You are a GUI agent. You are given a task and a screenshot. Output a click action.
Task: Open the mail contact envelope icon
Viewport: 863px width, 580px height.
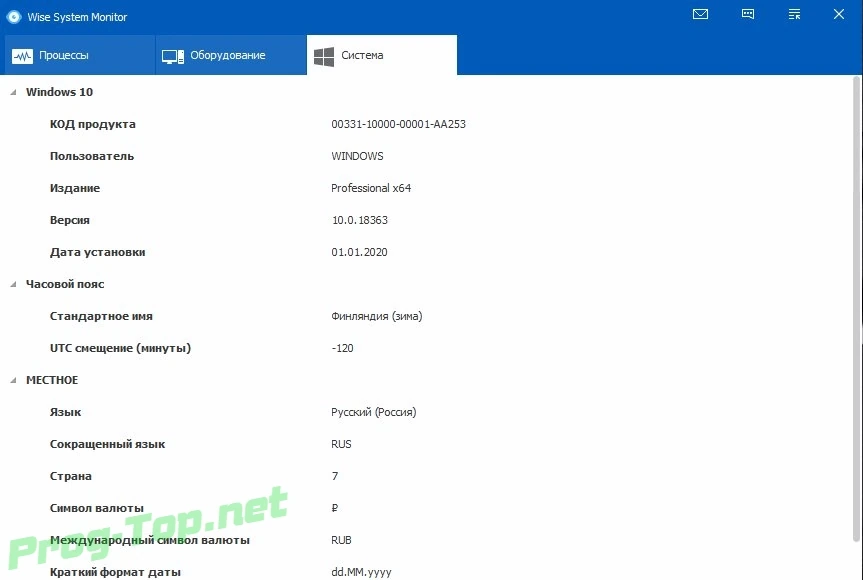pyautogui.click(x=700, y=14)
